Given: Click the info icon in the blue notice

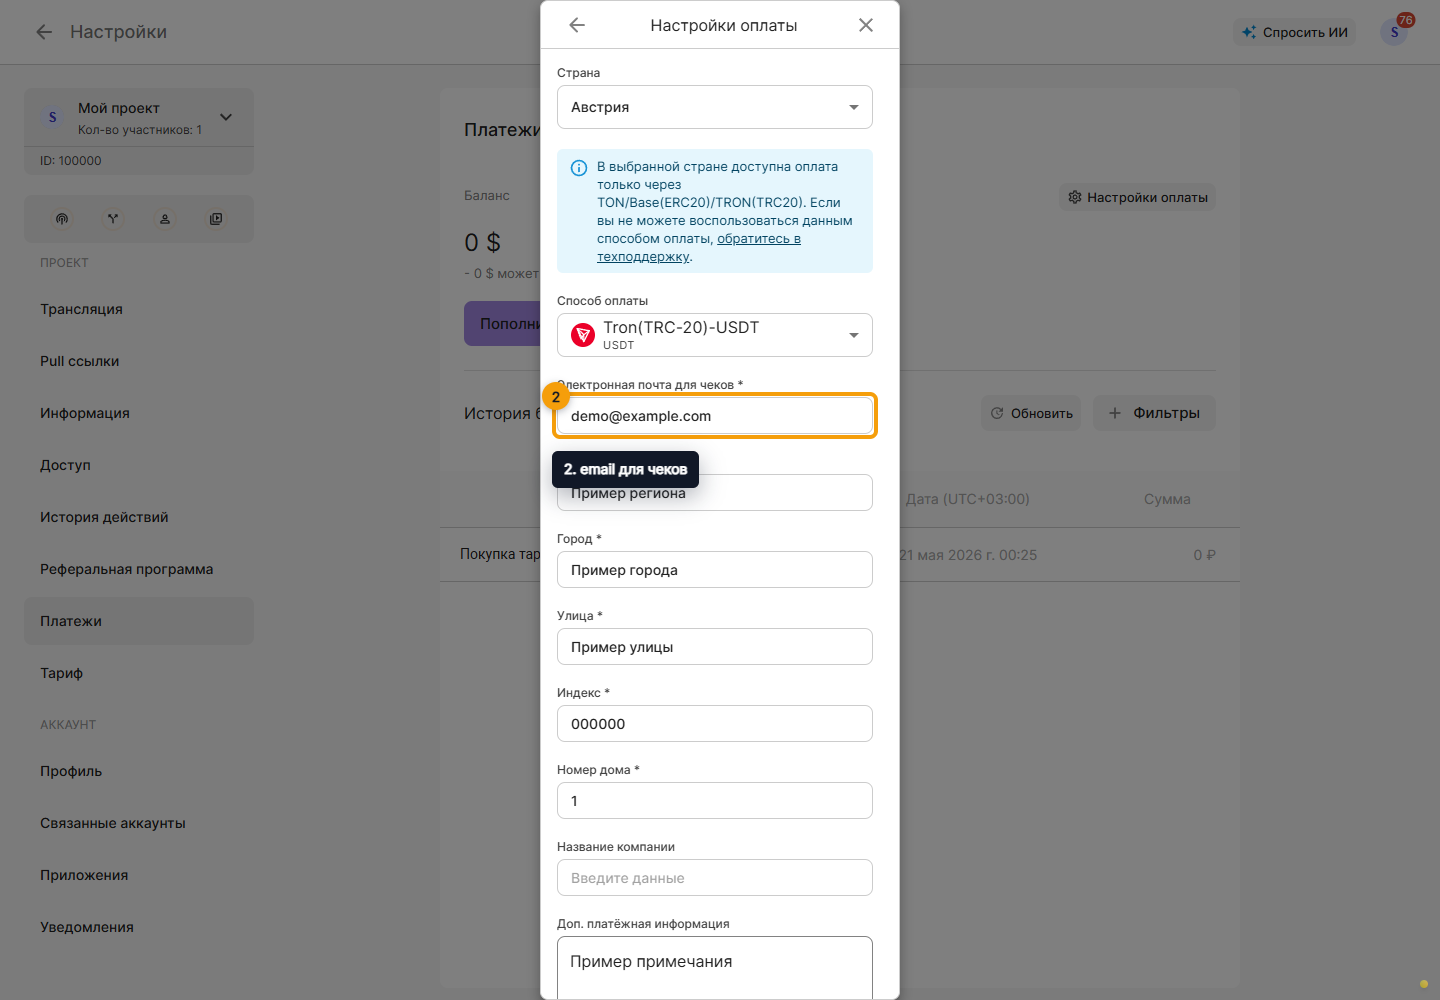Looking at the screenshot, I should point(578,168).
